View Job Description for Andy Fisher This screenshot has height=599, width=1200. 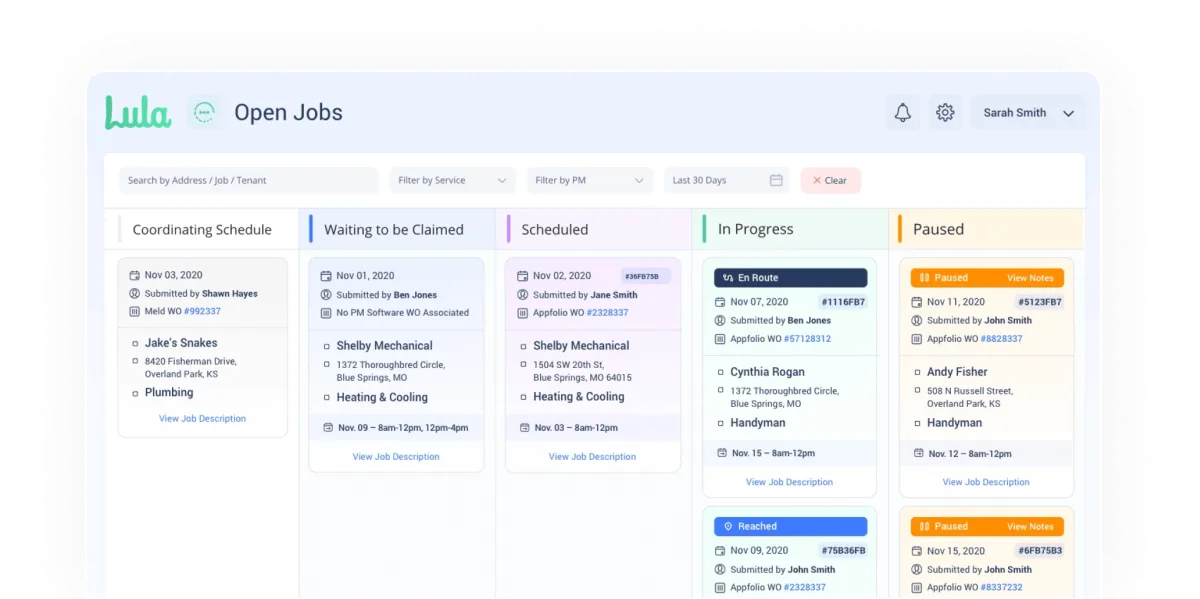[x=986, y=482]
